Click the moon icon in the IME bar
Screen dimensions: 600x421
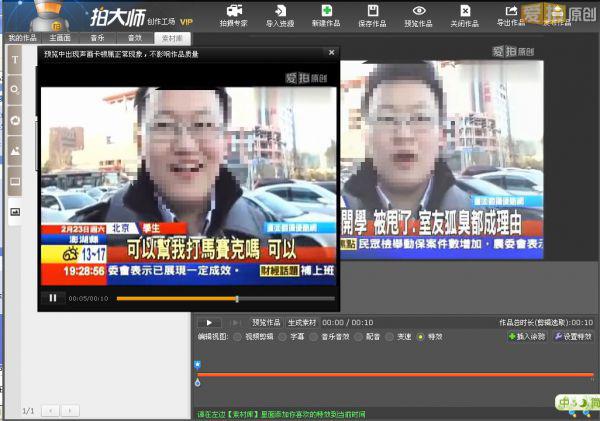[583, 403]
